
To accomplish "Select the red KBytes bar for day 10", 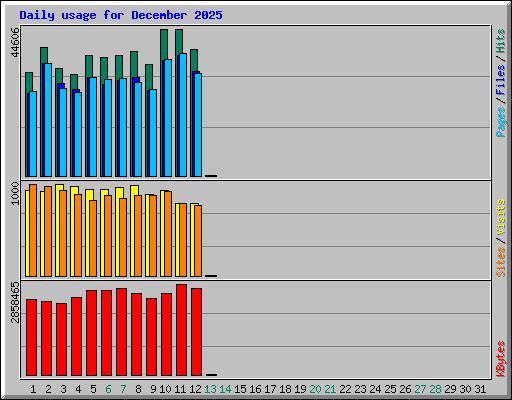I will click(x=166, y=334).
